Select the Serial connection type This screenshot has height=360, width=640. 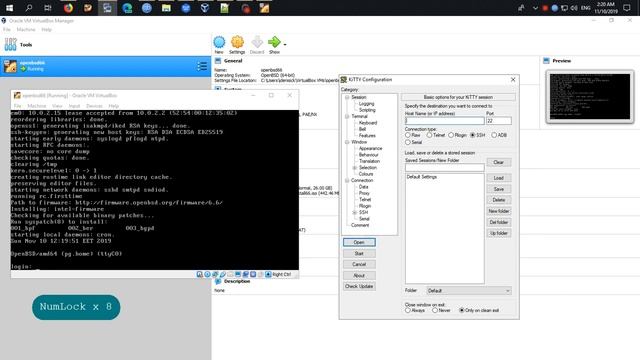(408, 142)
